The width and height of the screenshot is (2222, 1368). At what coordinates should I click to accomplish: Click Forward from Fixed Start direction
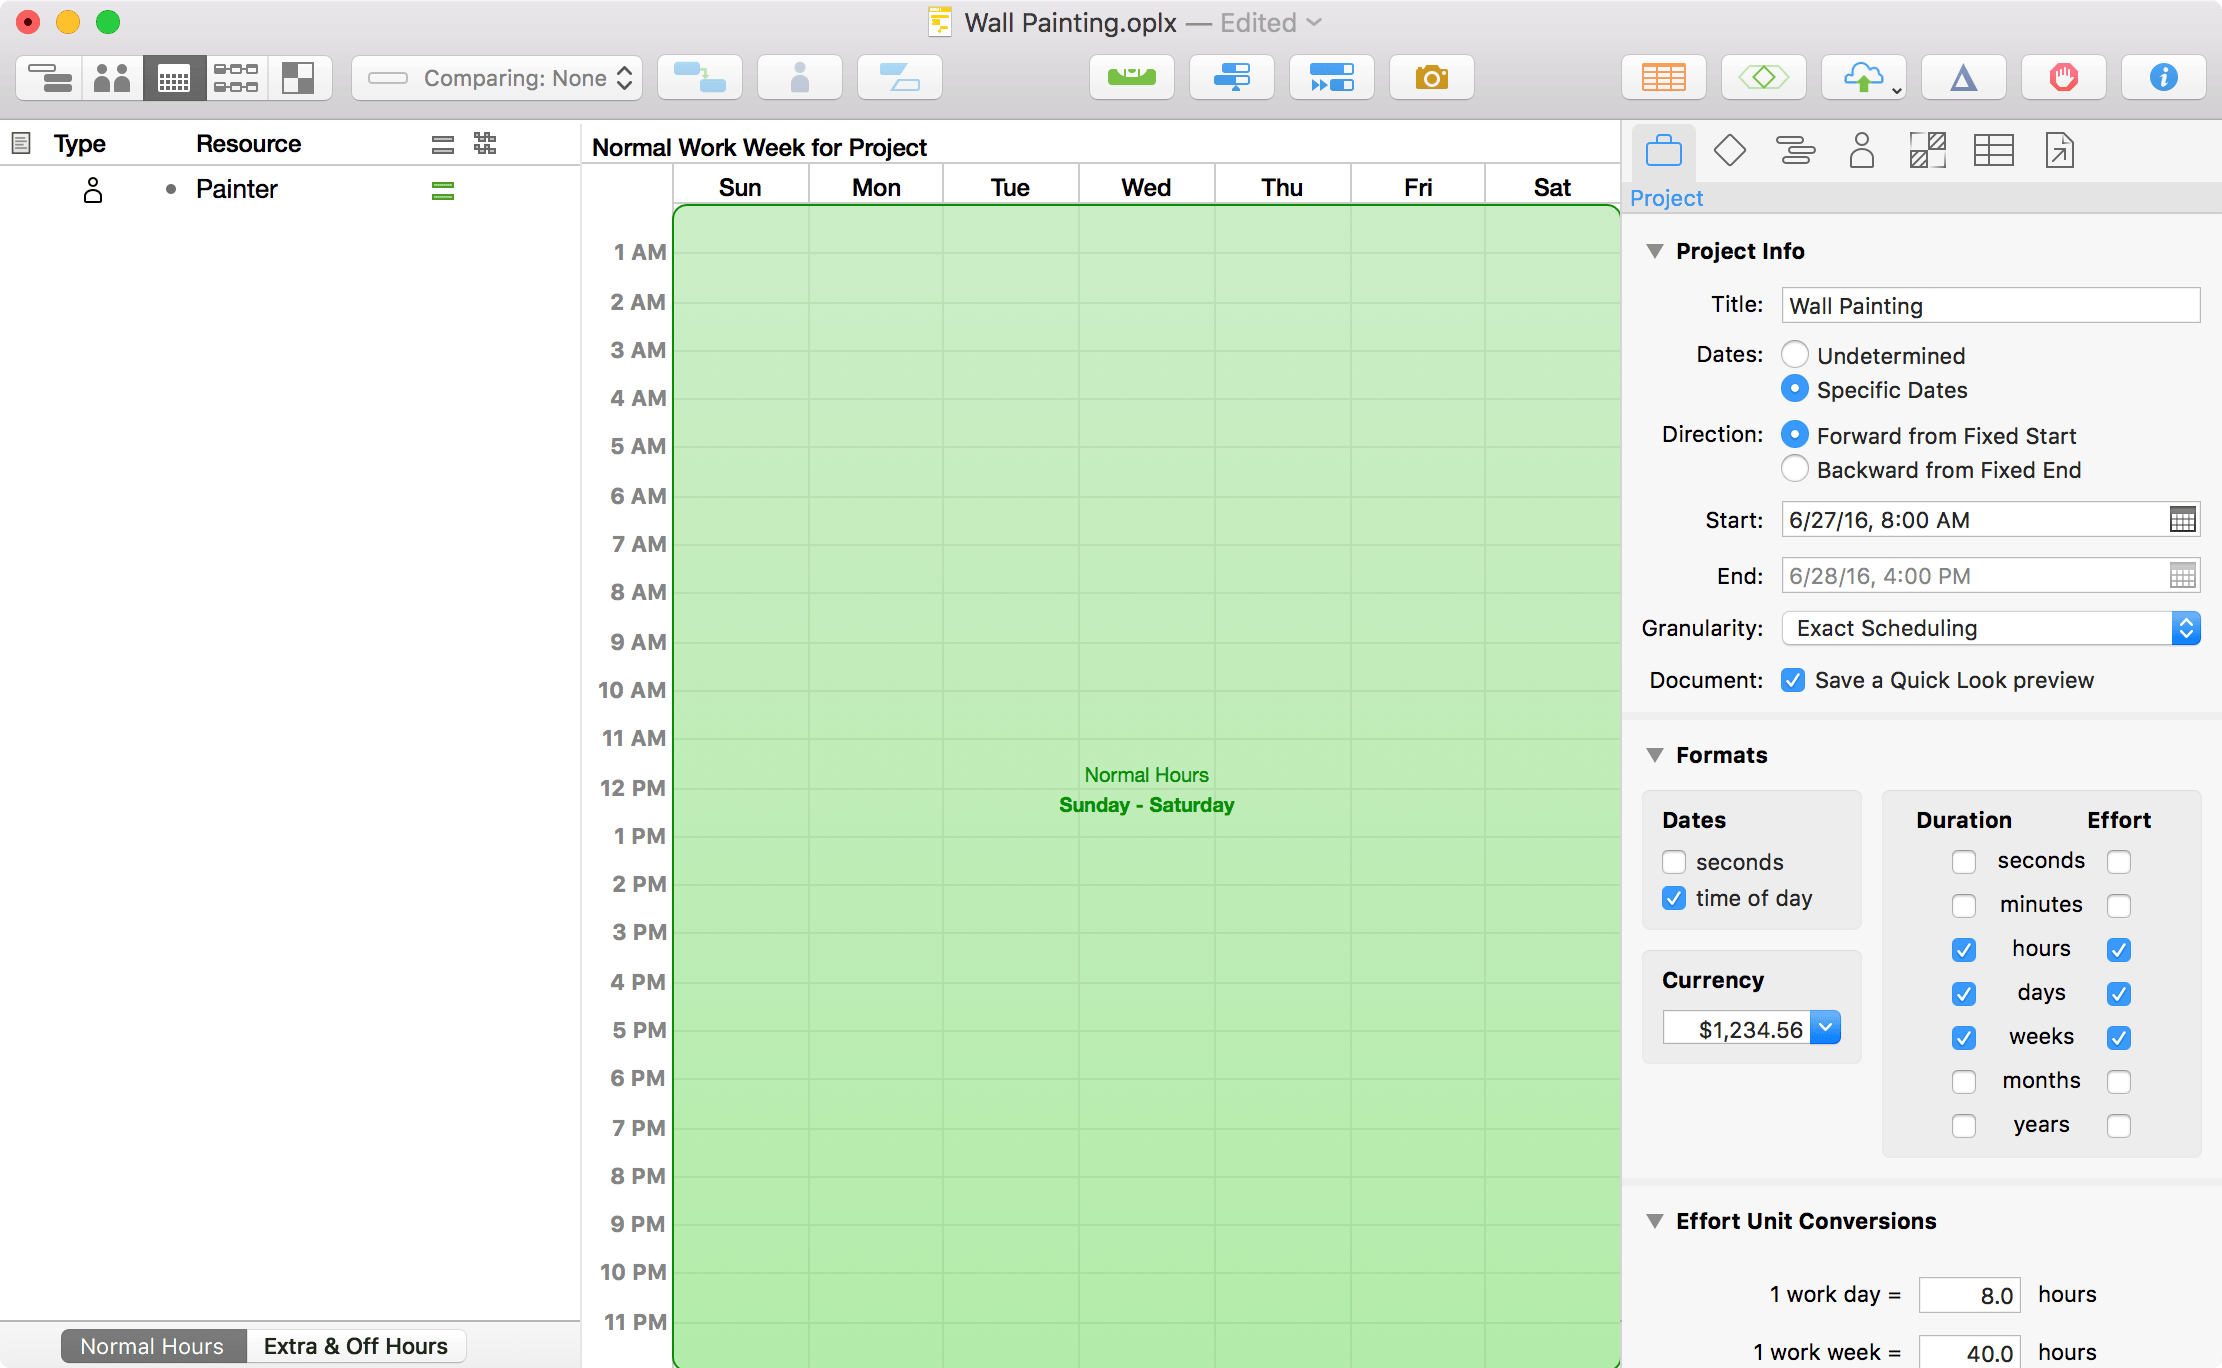tap(1795, 435)
